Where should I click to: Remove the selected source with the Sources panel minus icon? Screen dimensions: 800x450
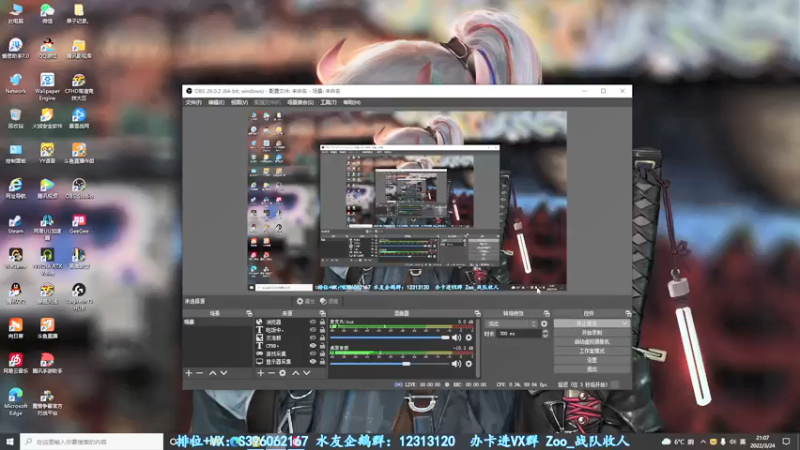coord(271,373)
